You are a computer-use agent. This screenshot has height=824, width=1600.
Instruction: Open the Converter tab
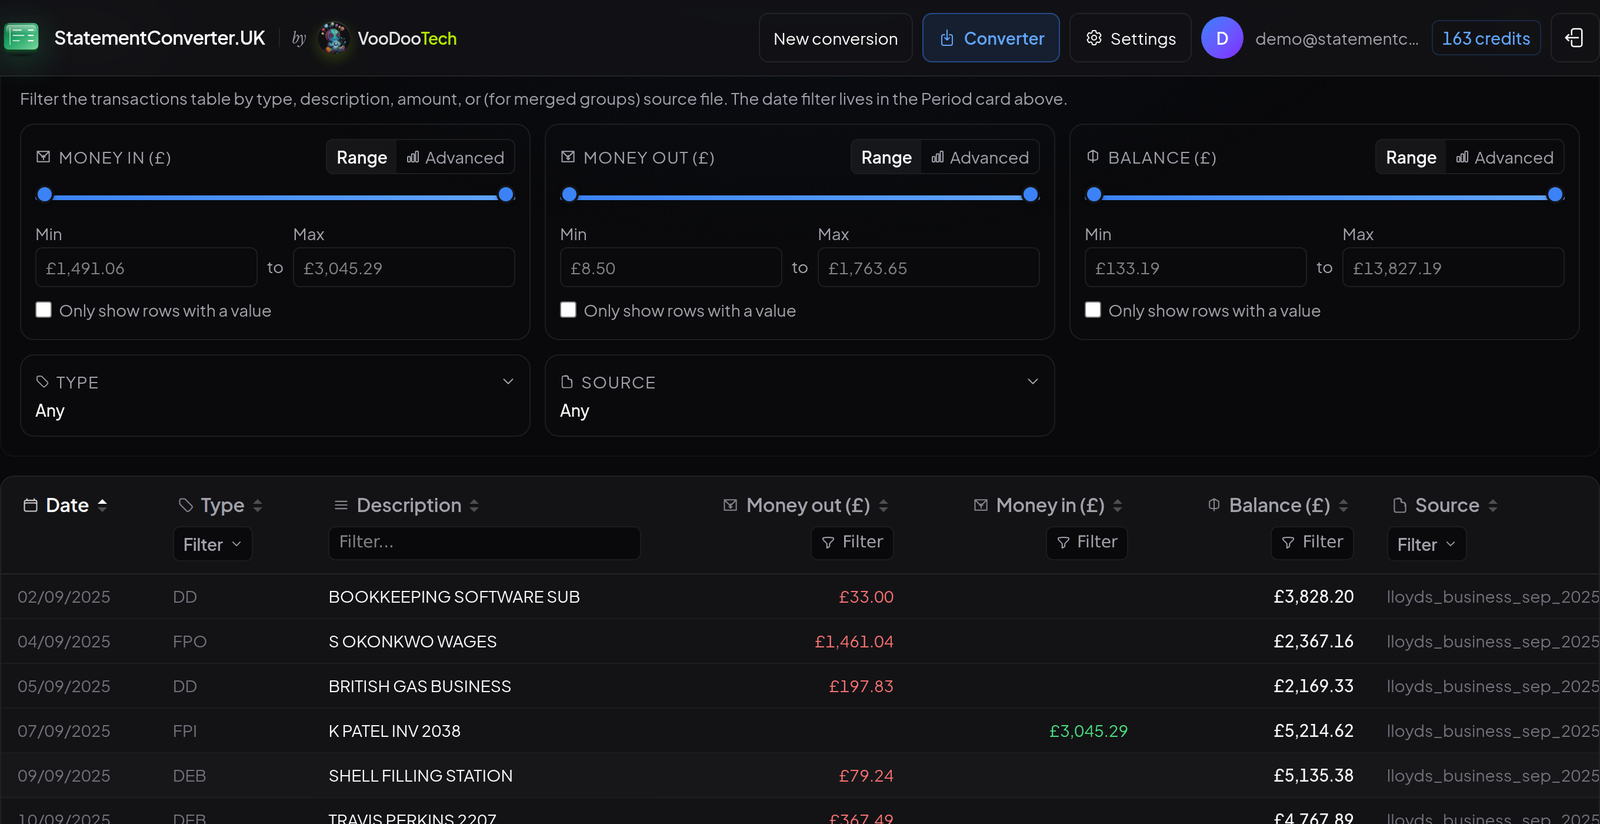click(x=991, y=38)
